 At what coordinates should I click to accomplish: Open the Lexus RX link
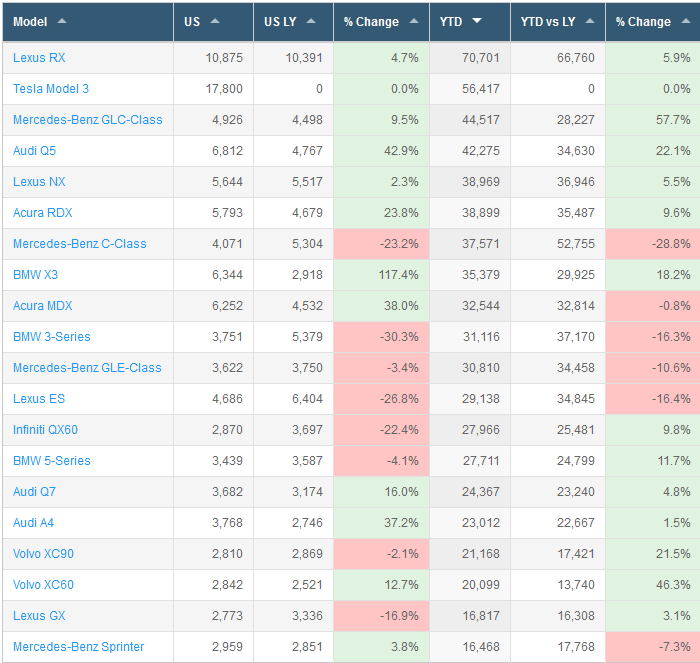point(39,58)
